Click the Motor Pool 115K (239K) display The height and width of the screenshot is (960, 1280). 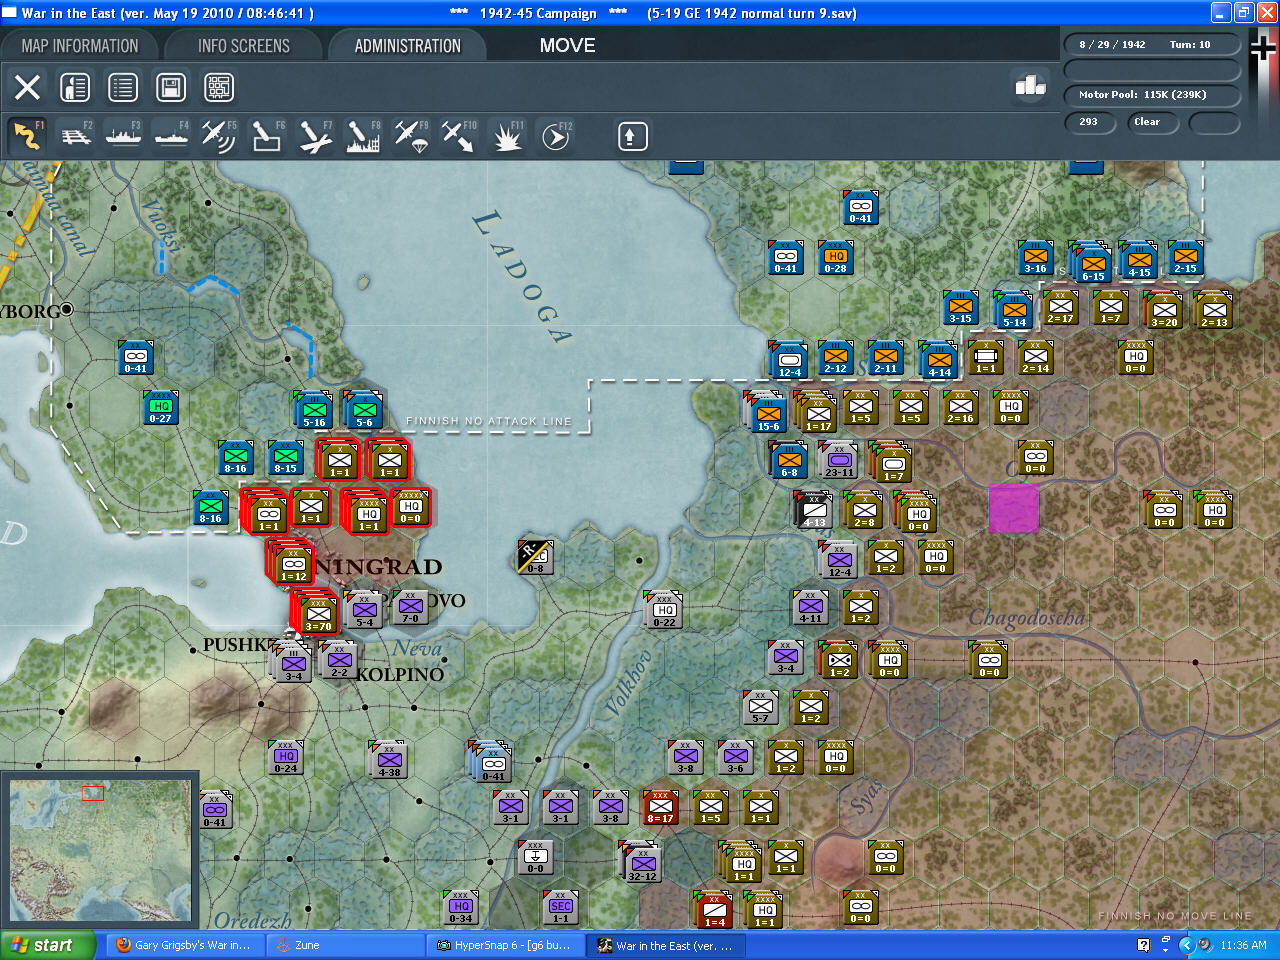point(1152,95)
